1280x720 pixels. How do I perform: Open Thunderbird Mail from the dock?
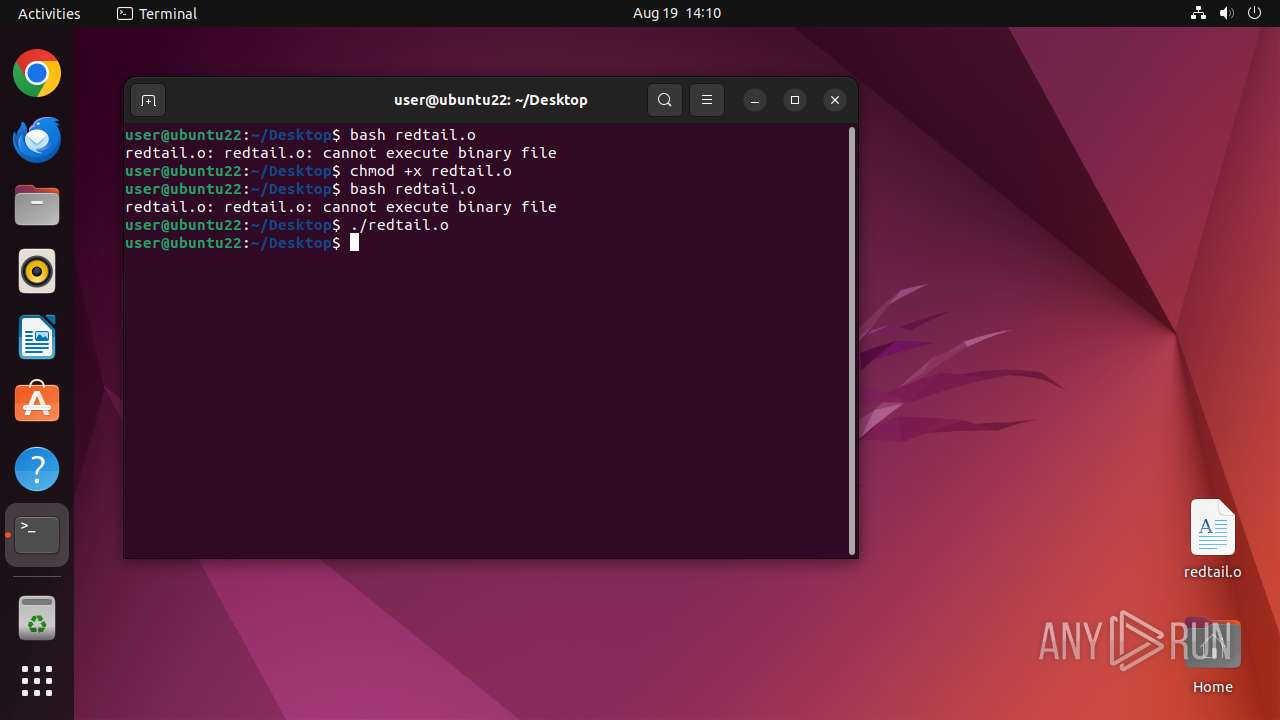[x=37, y=140]
